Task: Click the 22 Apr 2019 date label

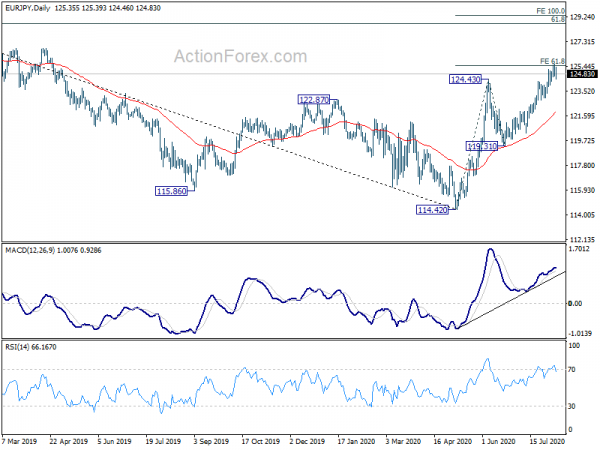Action: tap(68, 441)
